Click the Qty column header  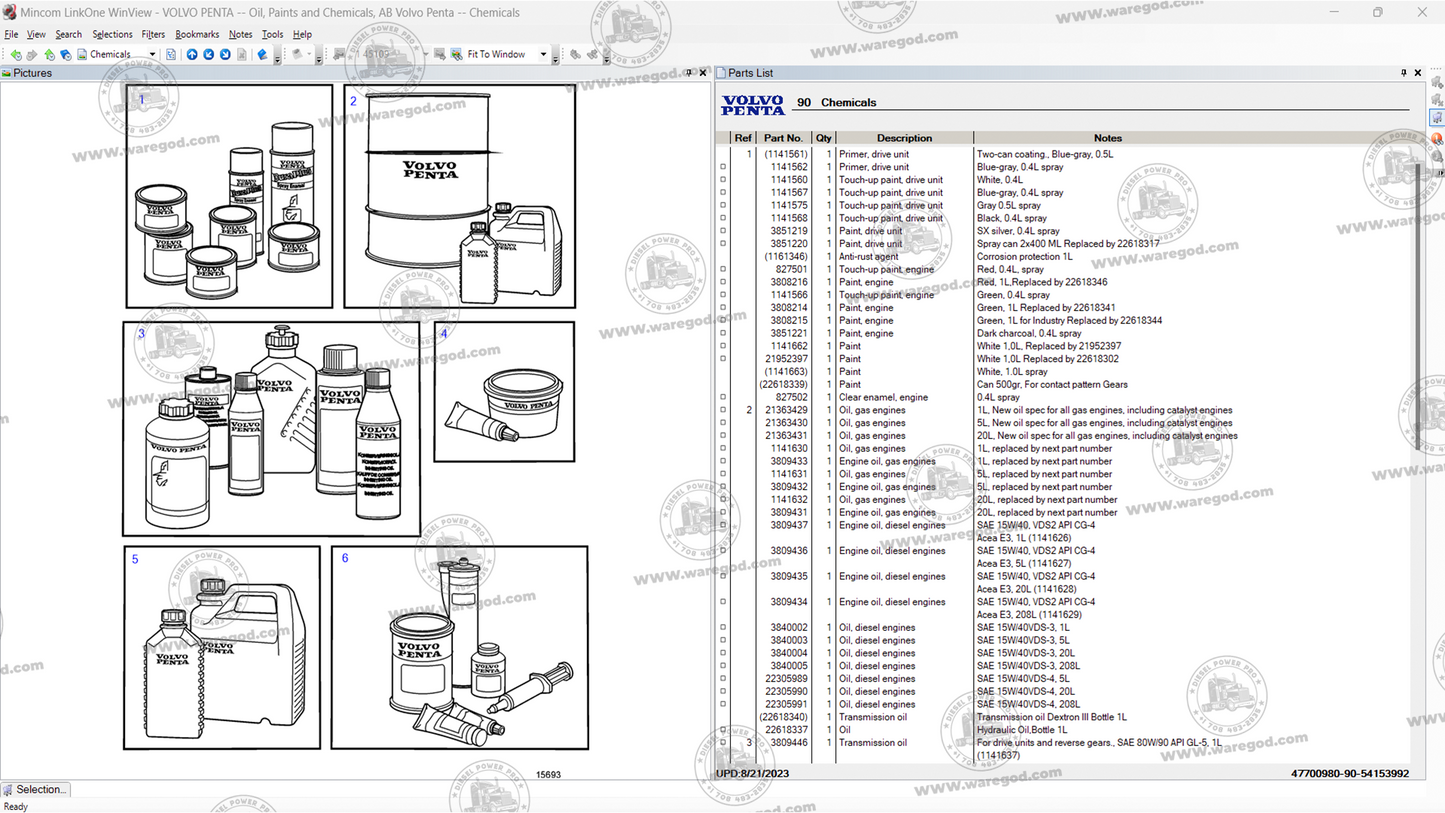point(823,138)
